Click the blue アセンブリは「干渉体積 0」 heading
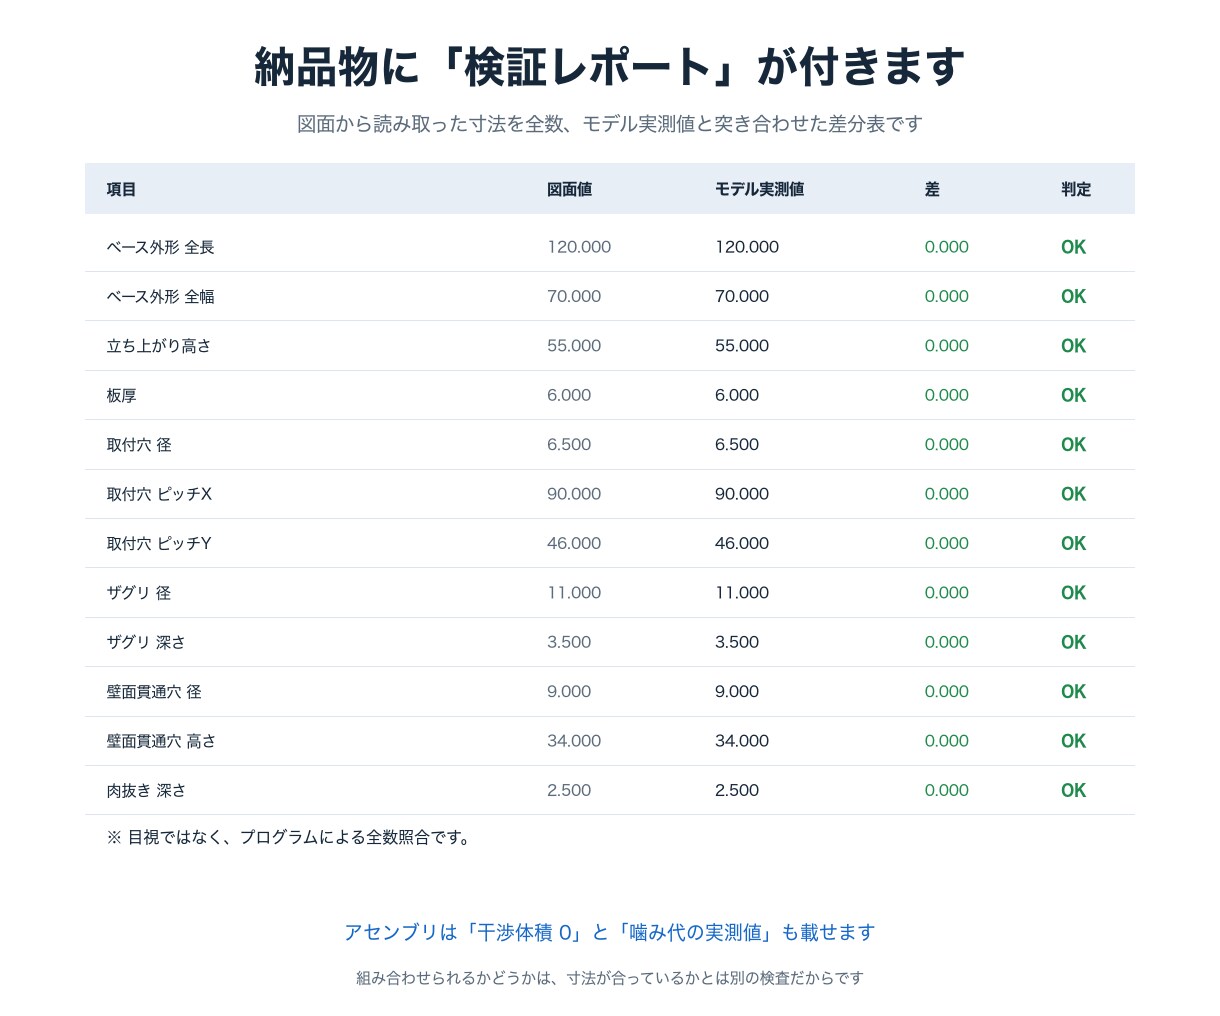The height and width of the screenshot is (1016, 1220). click(x=610, y=932)
